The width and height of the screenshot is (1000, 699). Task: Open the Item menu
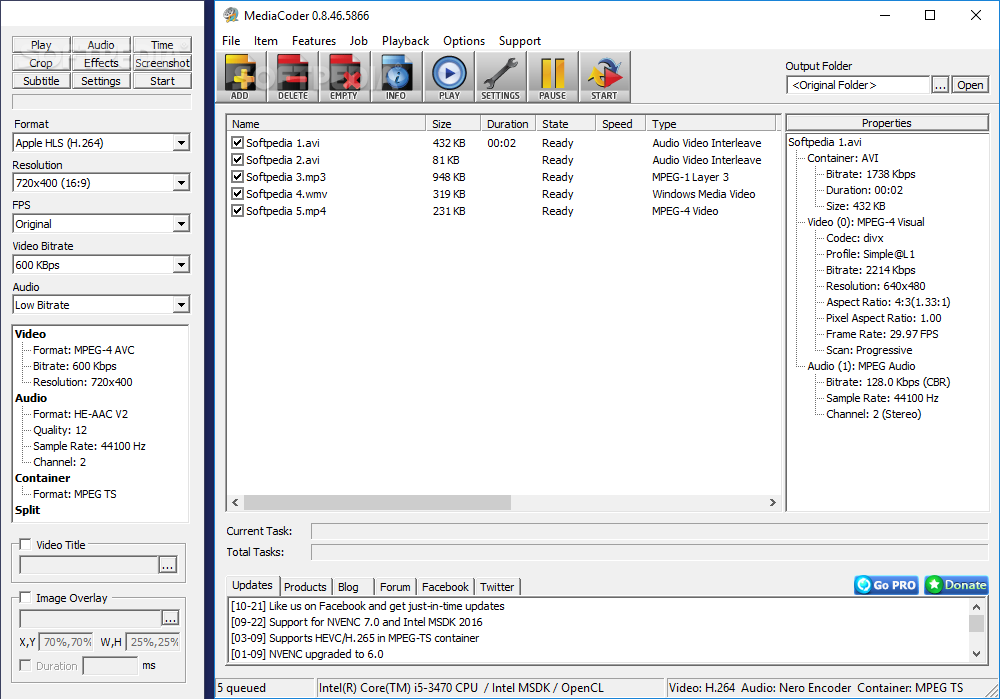(265, 41)
